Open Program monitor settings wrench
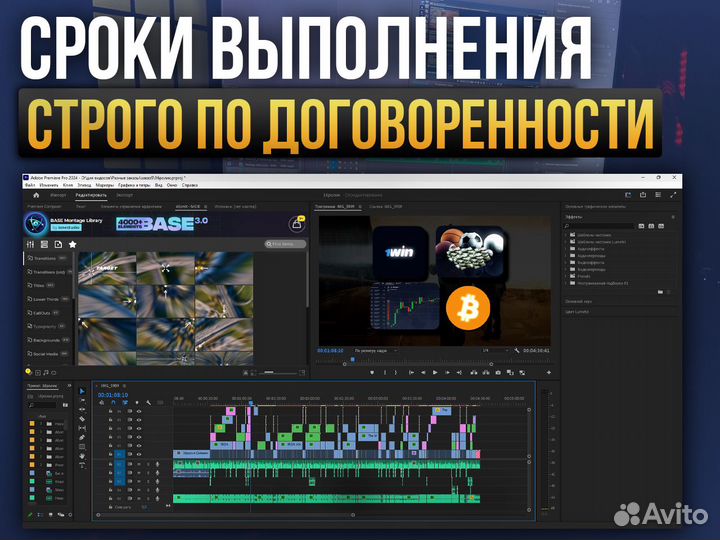The image size is (720, 540). tap(517, 350)
